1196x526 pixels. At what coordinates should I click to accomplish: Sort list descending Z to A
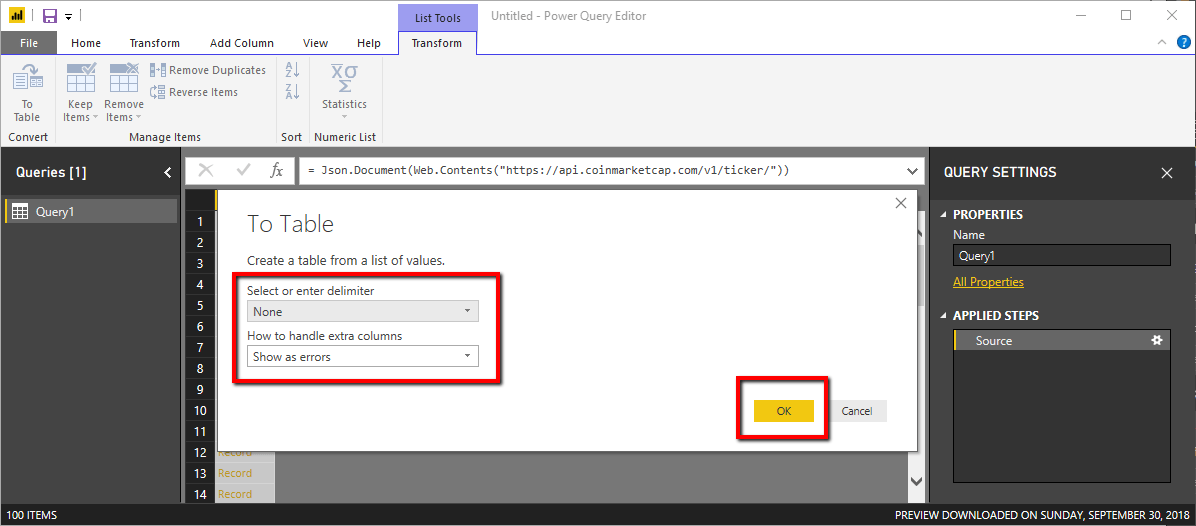click(x=292, y=92)
